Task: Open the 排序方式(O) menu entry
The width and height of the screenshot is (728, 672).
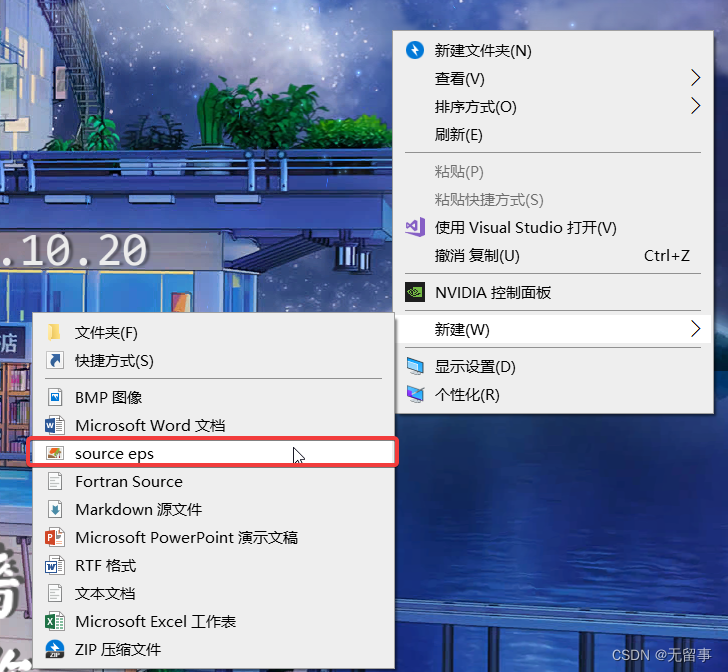Action: 553,106
